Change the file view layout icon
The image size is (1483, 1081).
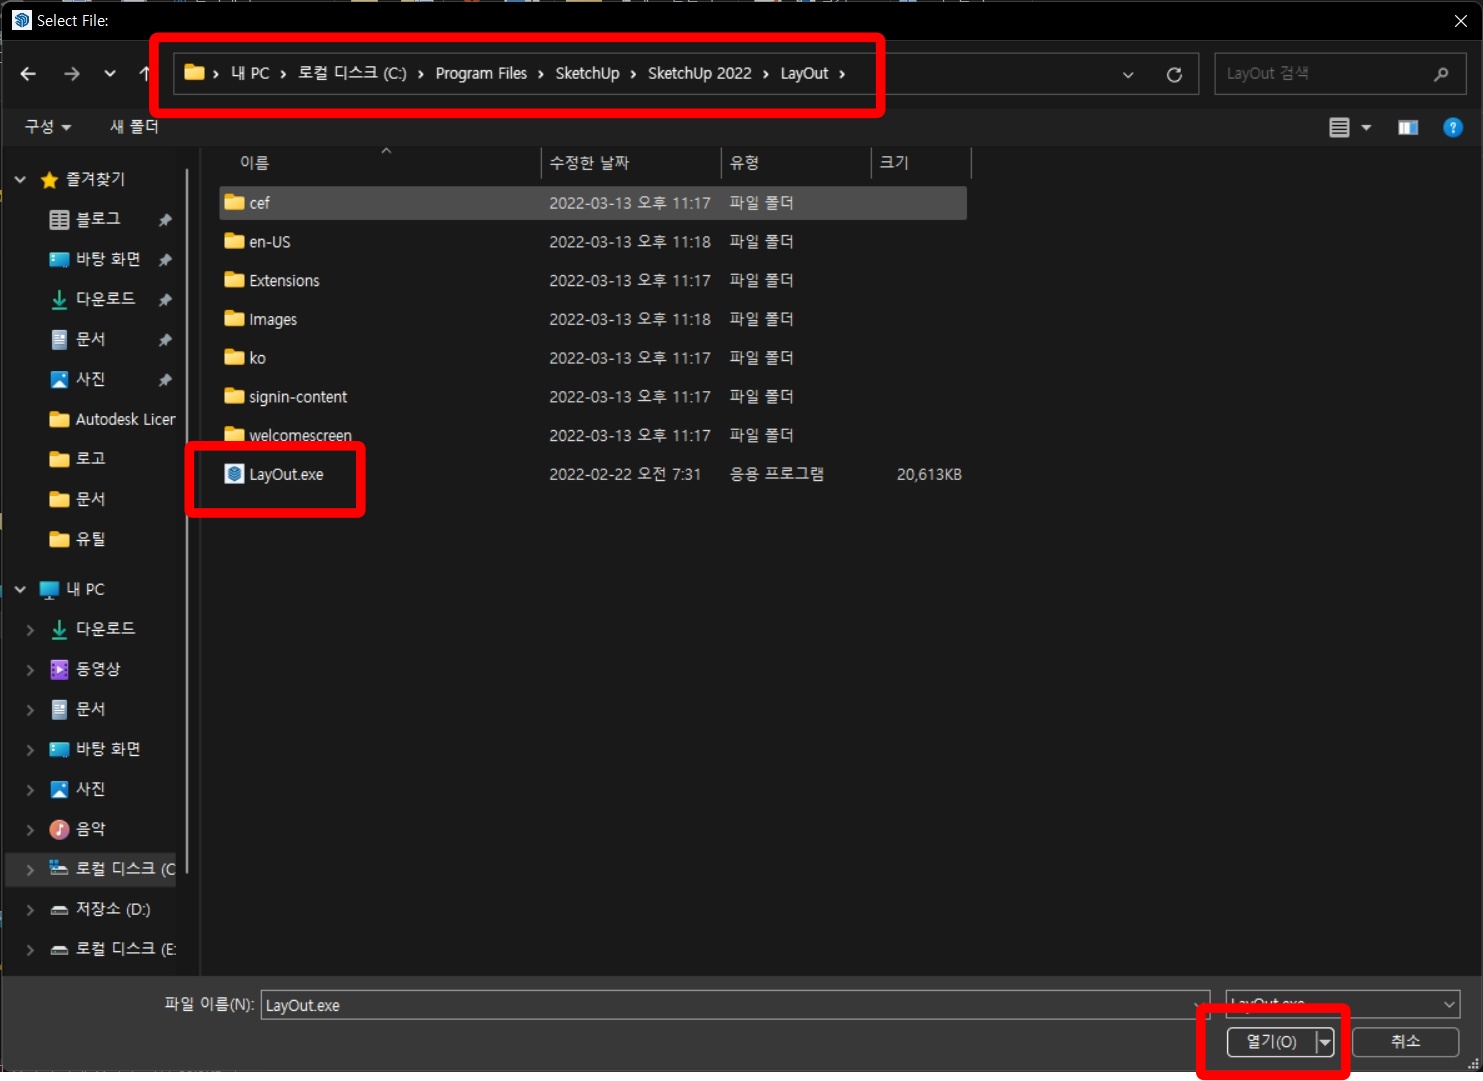[x=1339, y=127]
